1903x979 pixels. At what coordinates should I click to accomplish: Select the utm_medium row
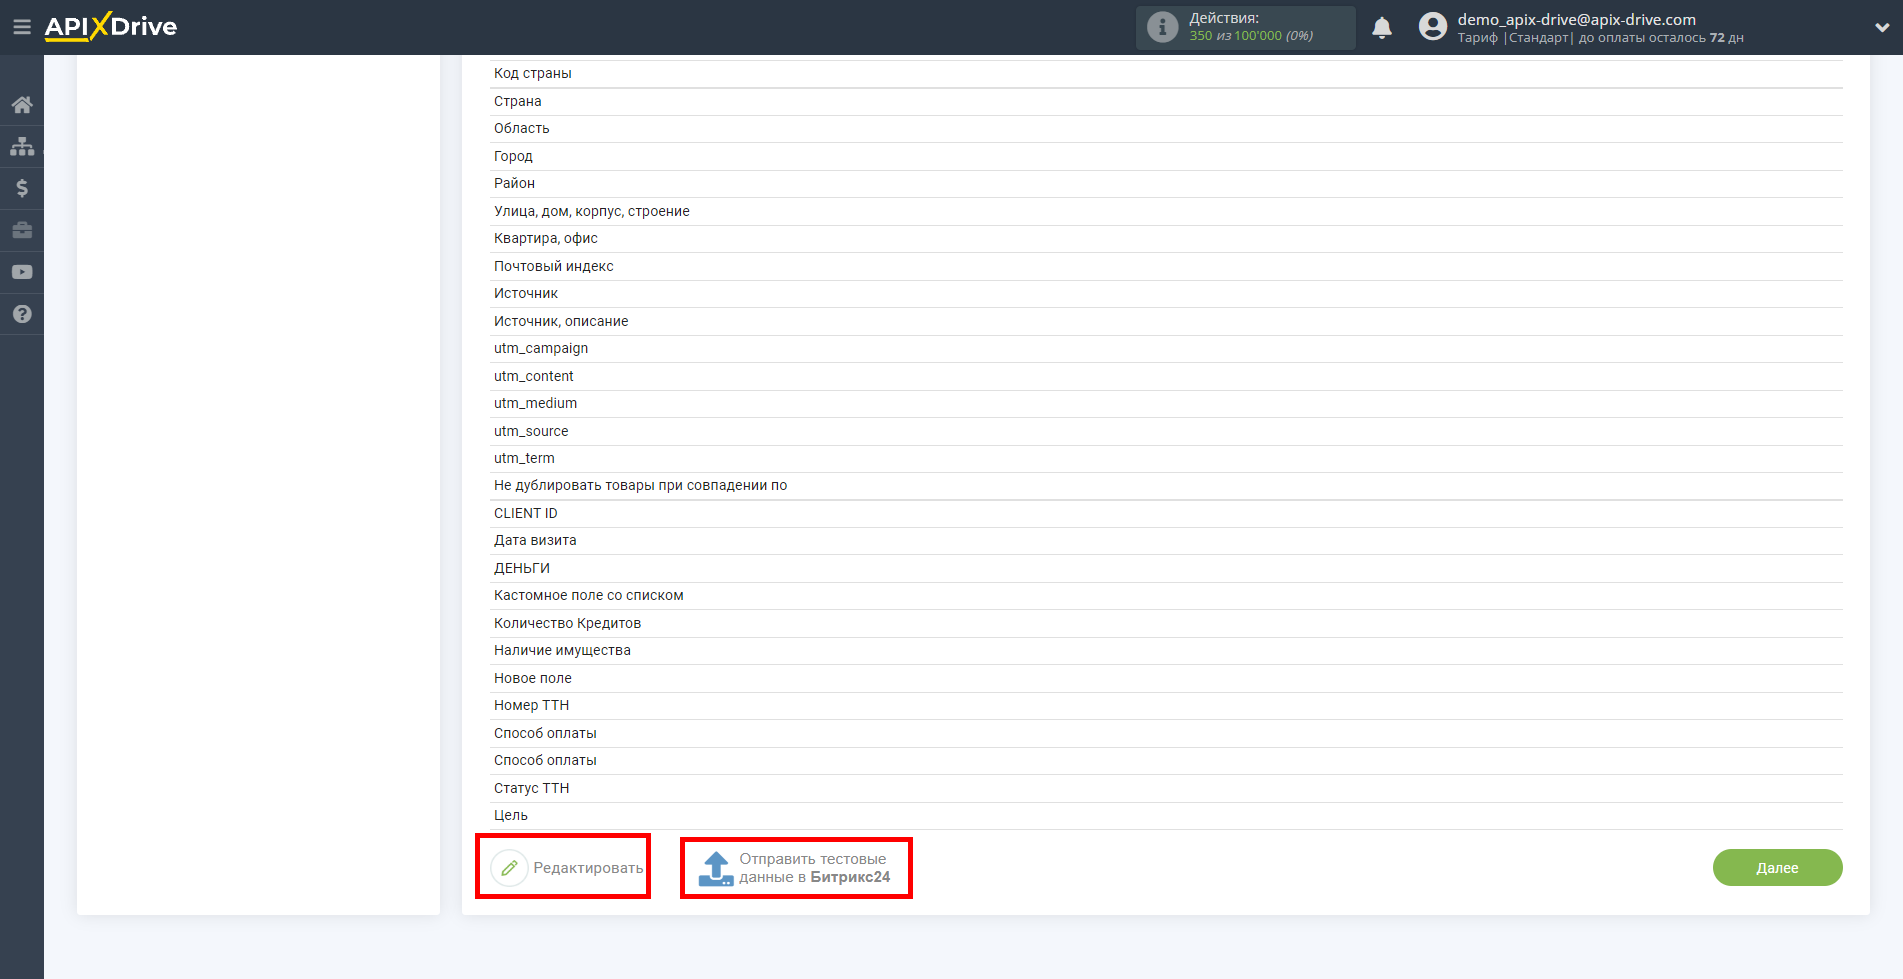pos(1166,404)
